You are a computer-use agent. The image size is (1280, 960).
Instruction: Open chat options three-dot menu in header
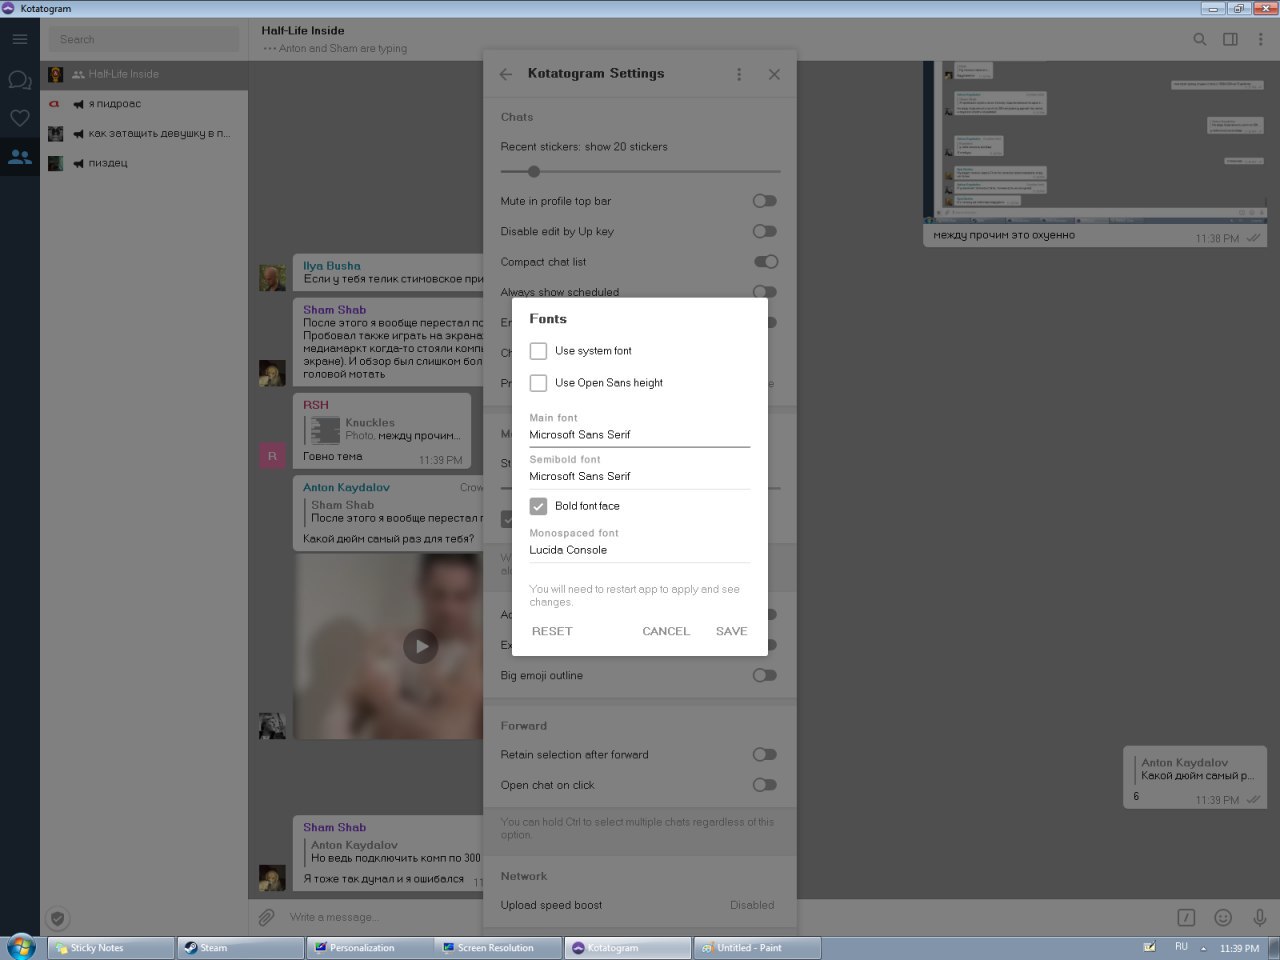coord(1261,39)
